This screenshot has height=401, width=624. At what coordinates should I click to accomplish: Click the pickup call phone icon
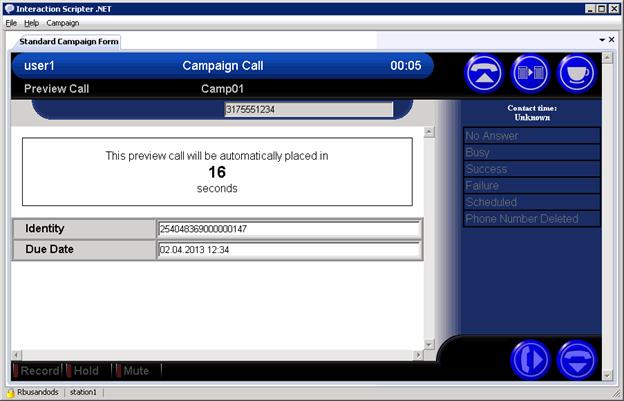pyautogui.click(x=484, y=73)
